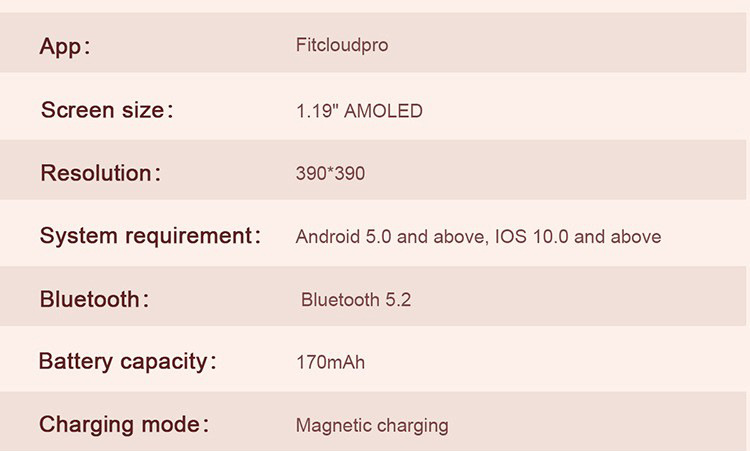Select the 390*390 resolution value
This screenshot has height=451, width=750.
330,174
